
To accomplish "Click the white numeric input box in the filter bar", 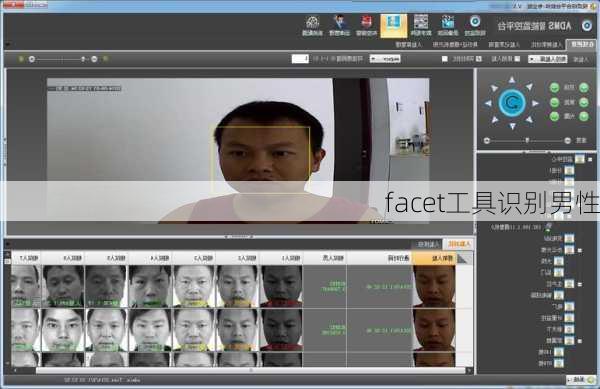I will (300, 59).
